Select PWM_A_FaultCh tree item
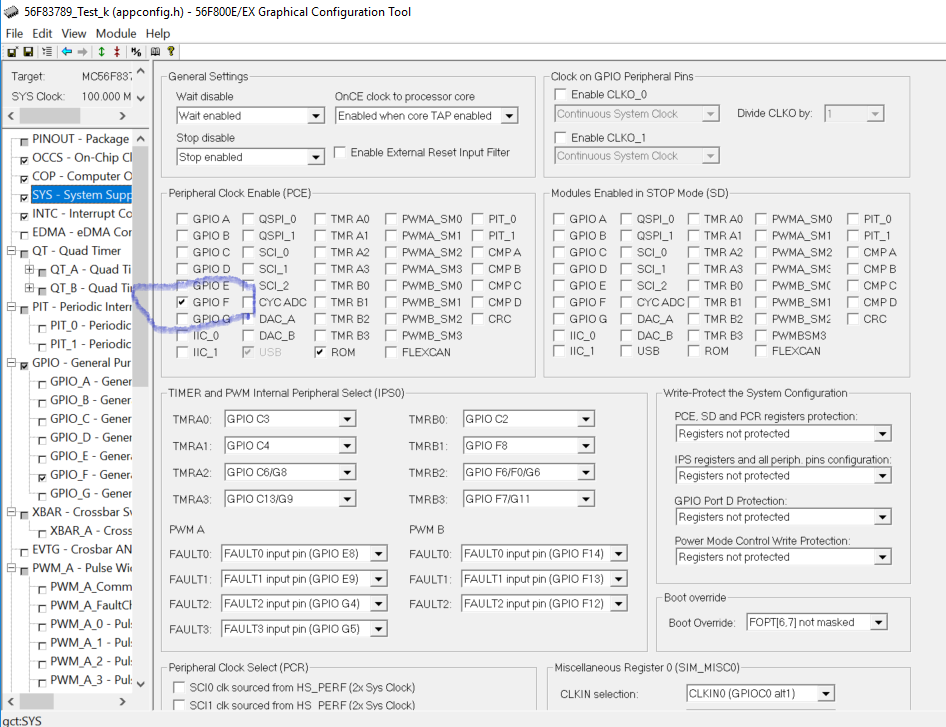Screen dimensions: 946x727 (x=90, y=605)
